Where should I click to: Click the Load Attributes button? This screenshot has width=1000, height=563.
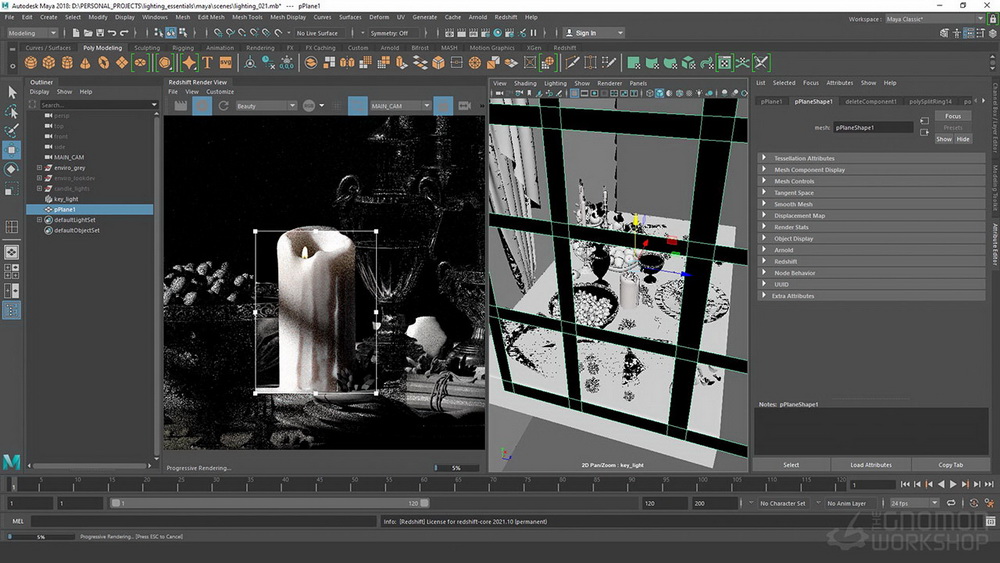coord(871,465)
